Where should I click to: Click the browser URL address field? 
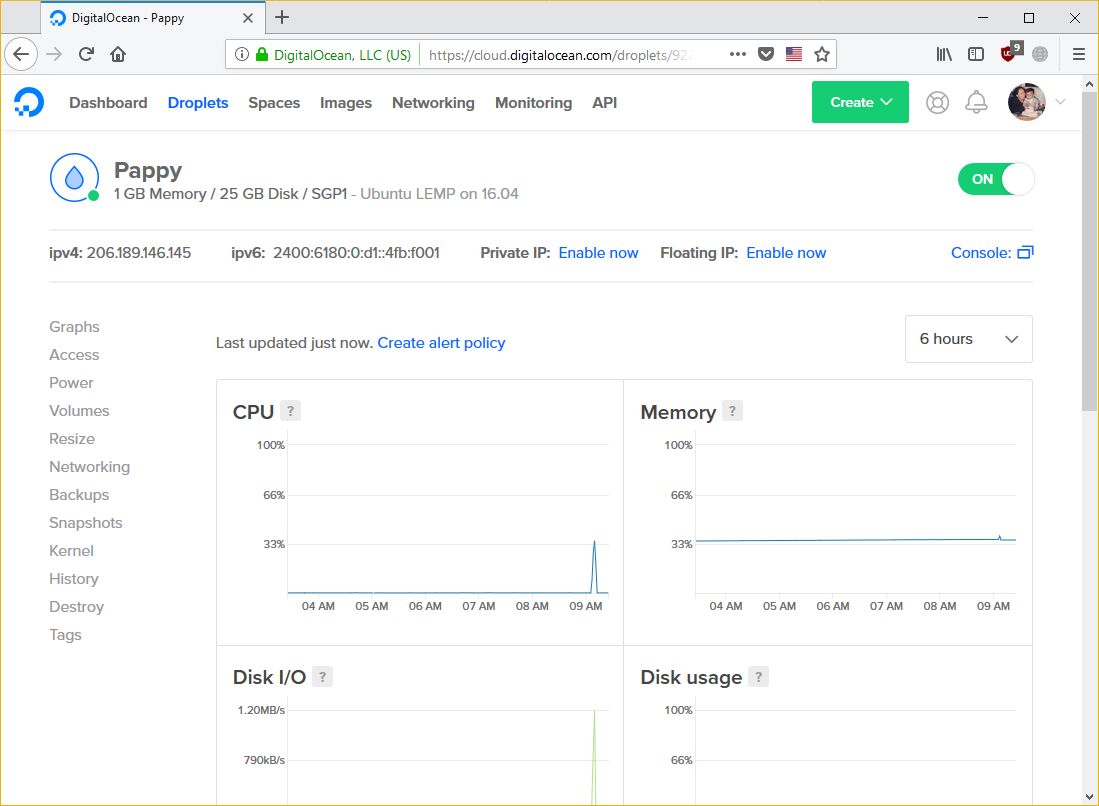pyautogui.click(x=559, y=55)
